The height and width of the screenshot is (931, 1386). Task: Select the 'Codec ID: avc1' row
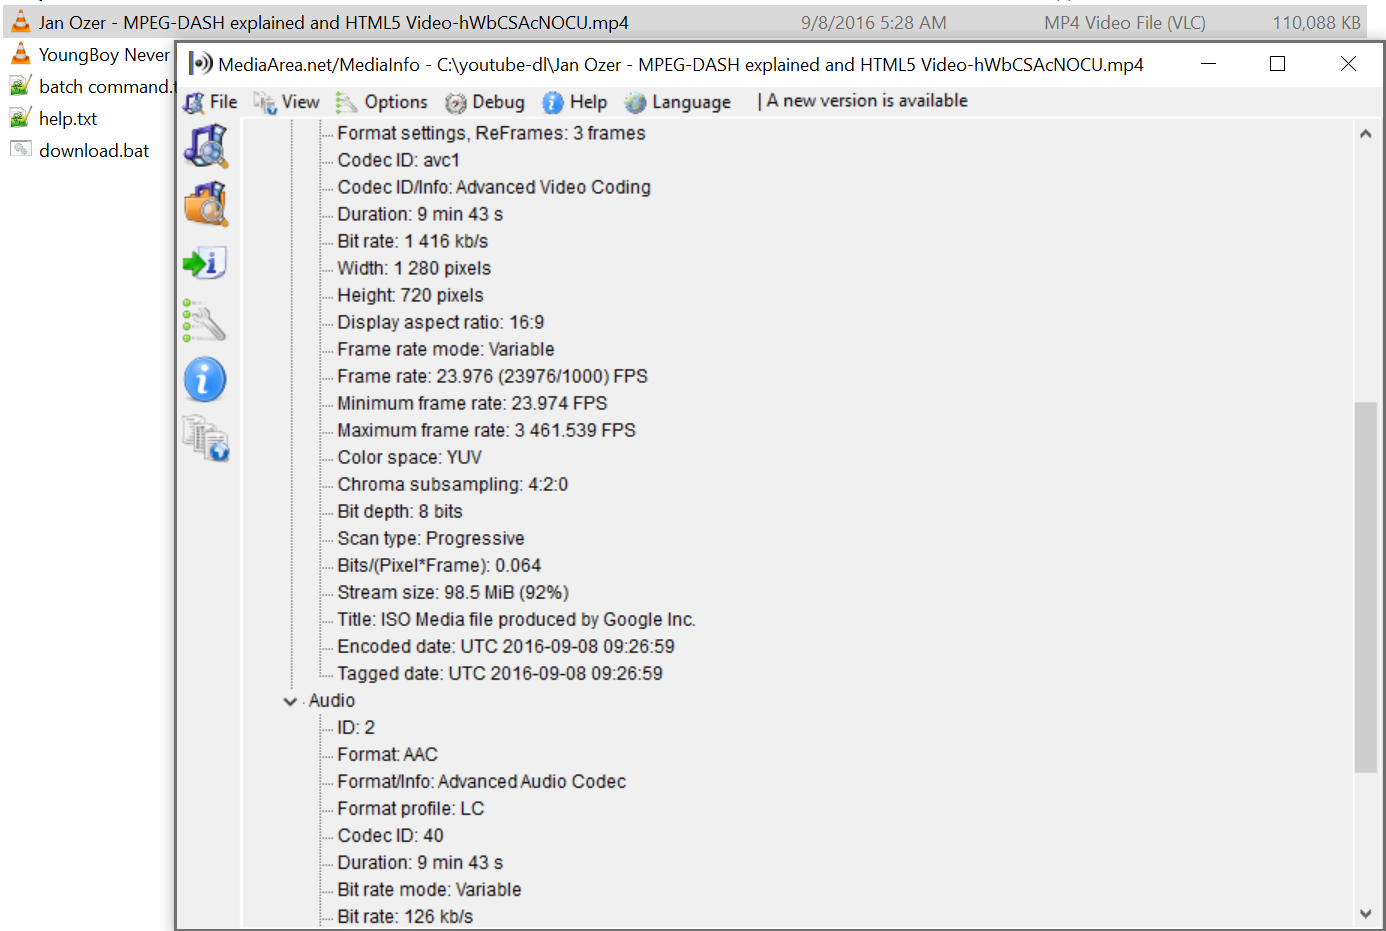pos(398,160)
